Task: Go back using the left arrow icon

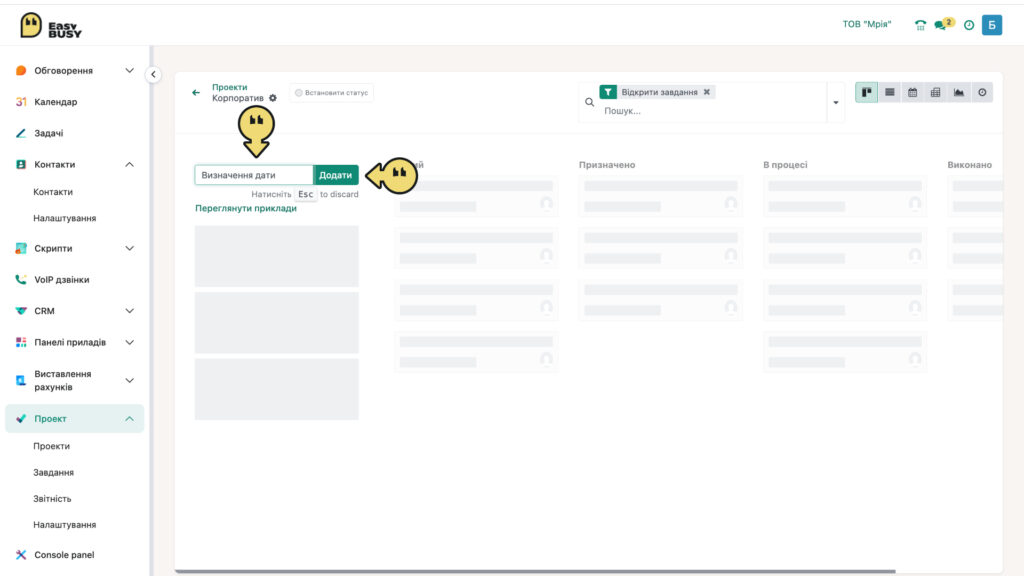Action: click(x=196, y=93)
